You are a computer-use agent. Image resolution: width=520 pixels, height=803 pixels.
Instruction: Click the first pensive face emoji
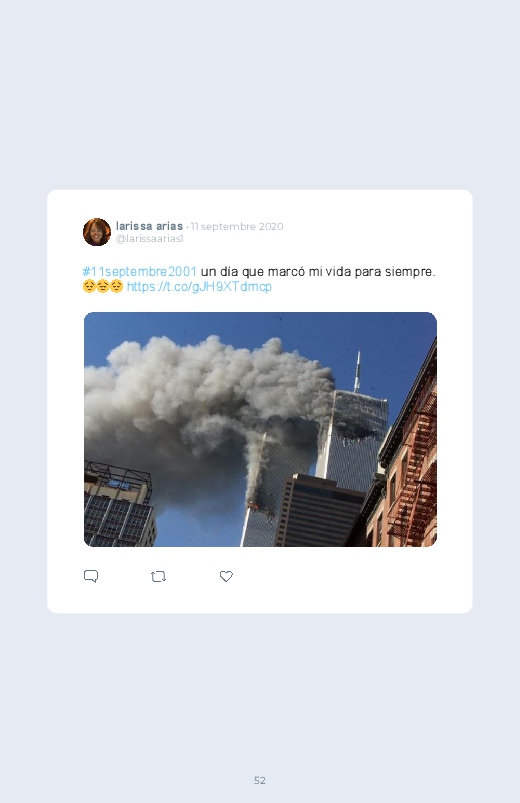coord(89,286)
